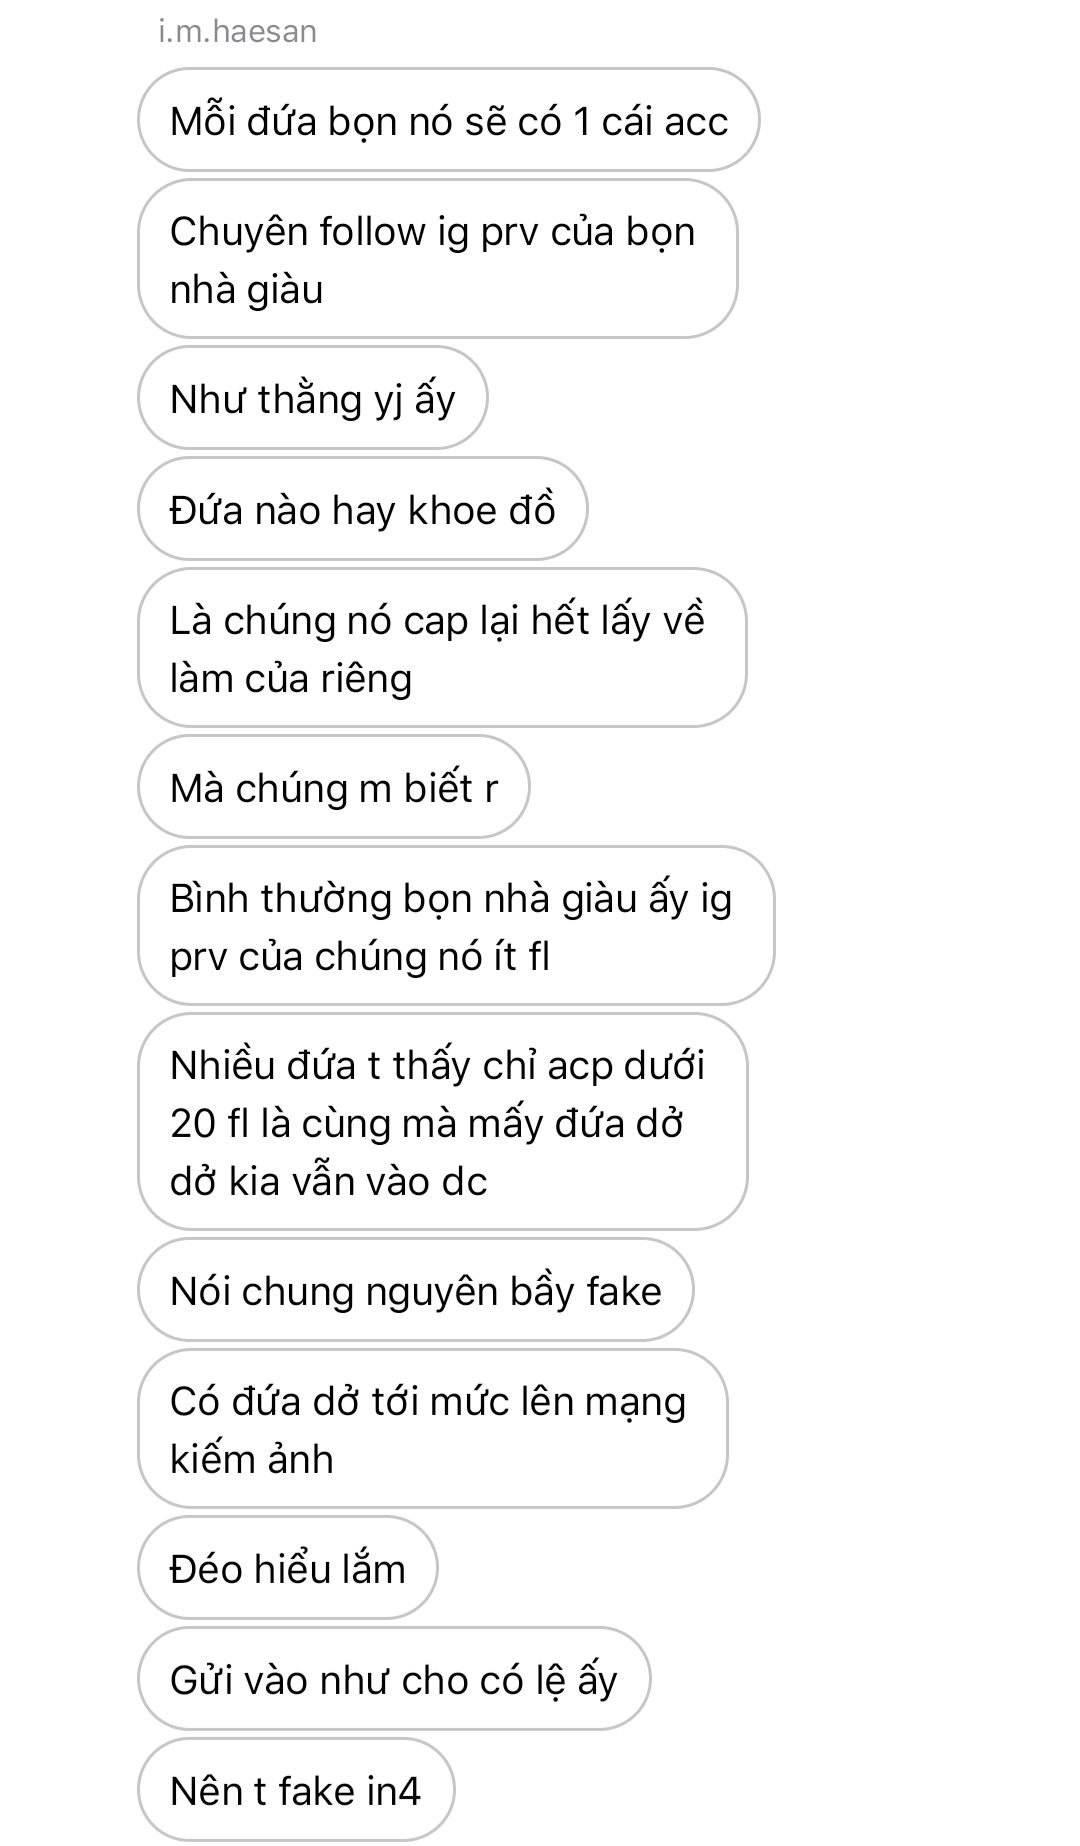Screen dimensions: 1080x1846
Task: Tap the 'Nói chung nguyên bầy fake' message
Action: coord(416,1291)
